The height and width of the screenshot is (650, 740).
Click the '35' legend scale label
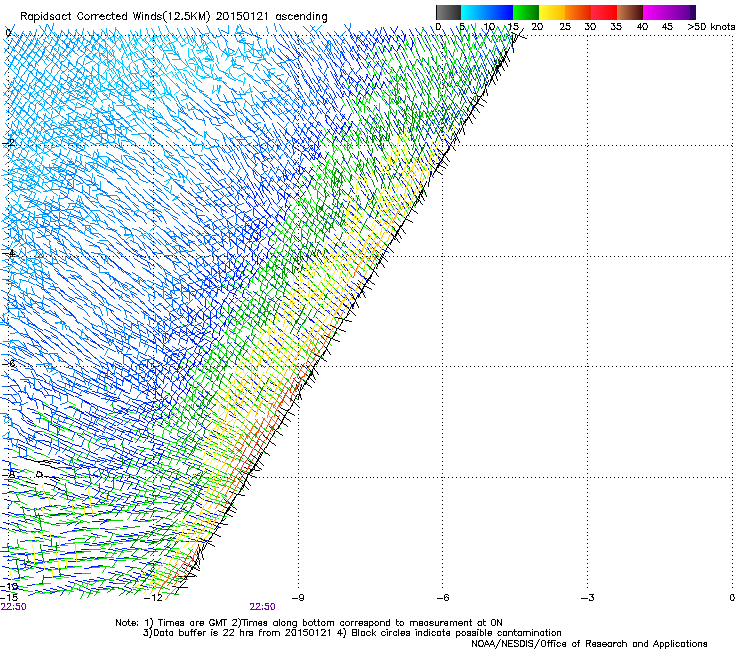[616, 27]
